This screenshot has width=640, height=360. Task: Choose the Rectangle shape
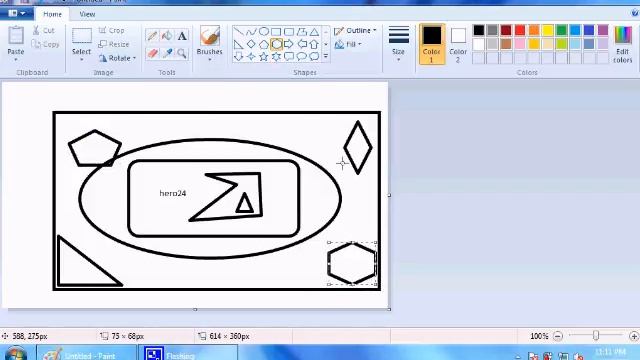point(276,32)
